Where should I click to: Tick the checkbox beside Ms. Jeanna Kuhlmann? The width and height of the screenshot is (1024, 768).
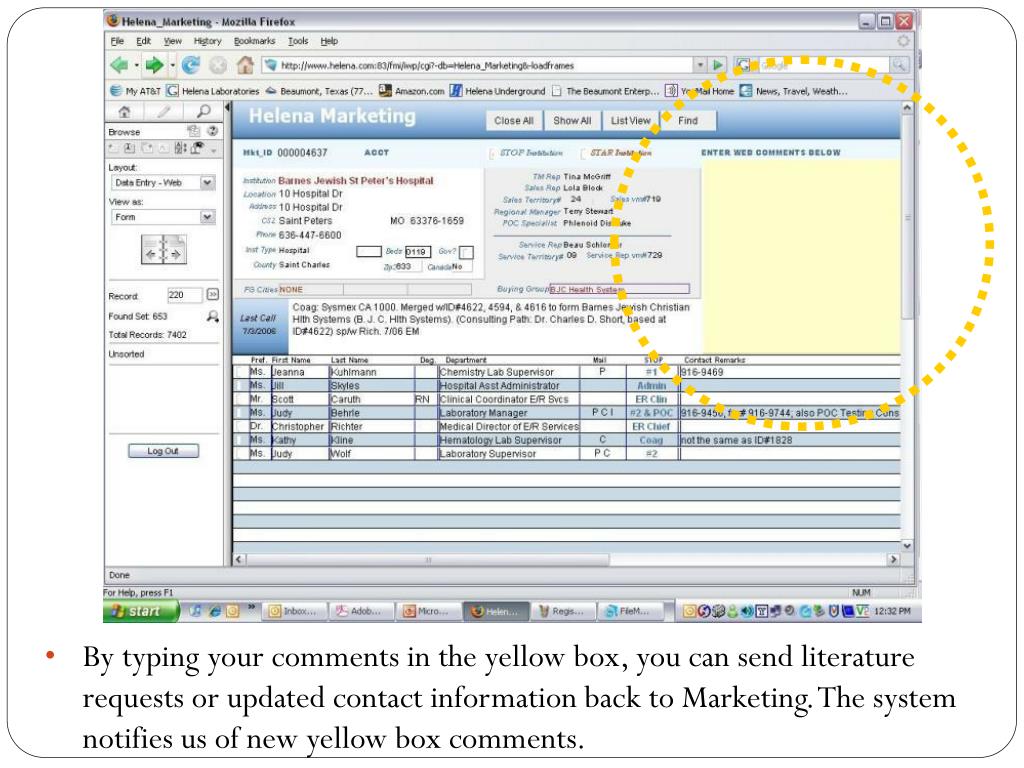click(240, 372)
